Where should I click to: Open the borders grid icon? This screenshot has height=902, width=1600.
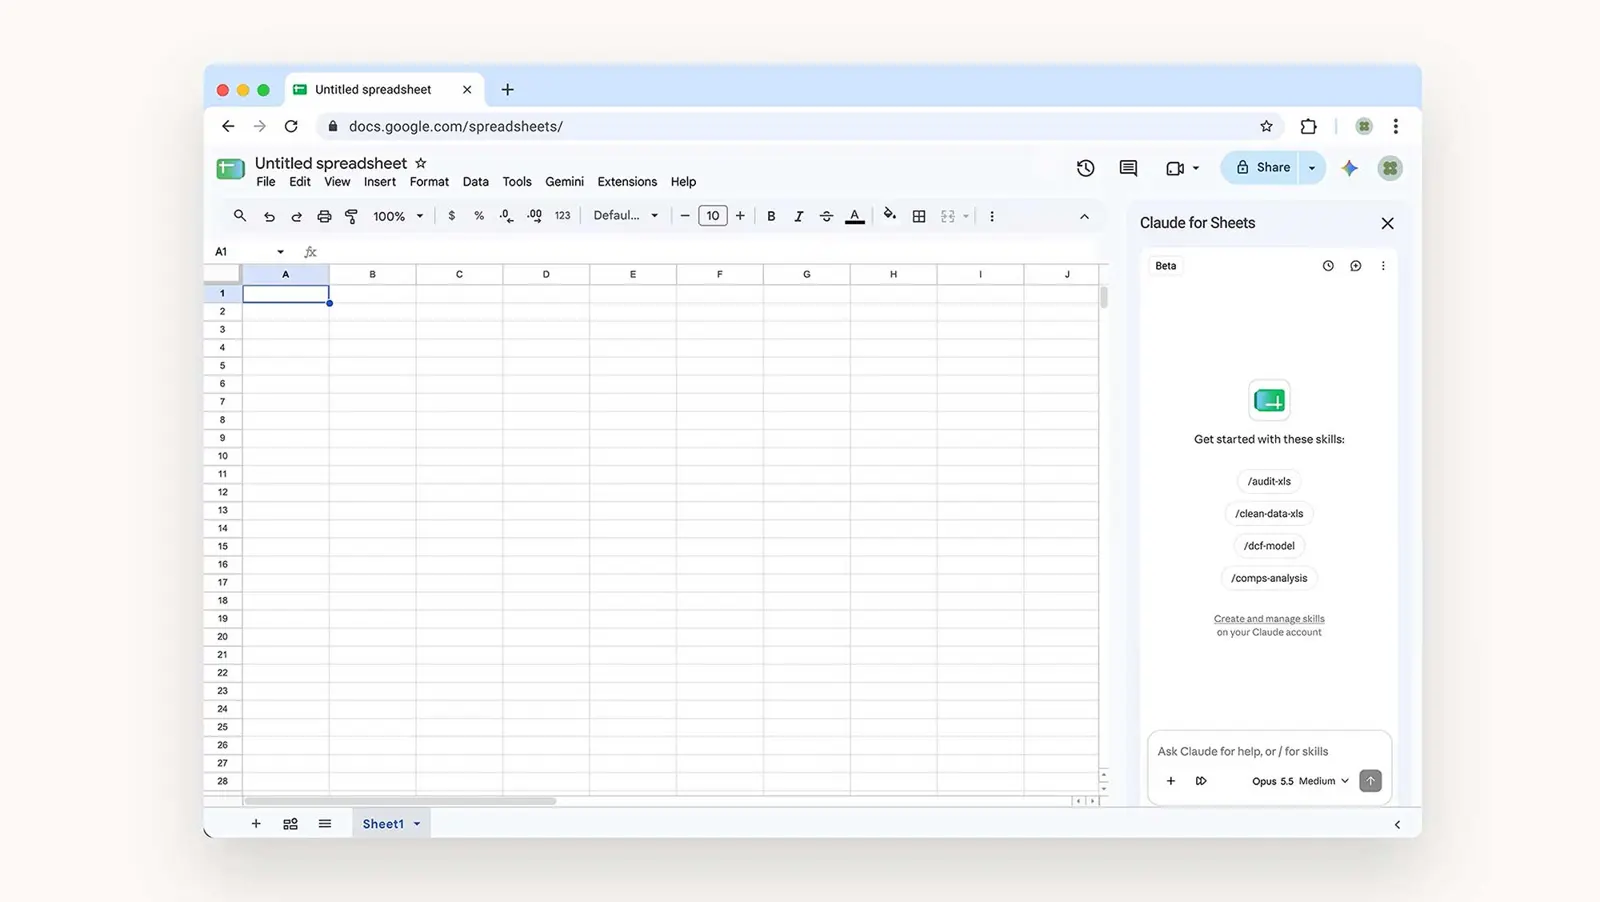click(919, 216)
